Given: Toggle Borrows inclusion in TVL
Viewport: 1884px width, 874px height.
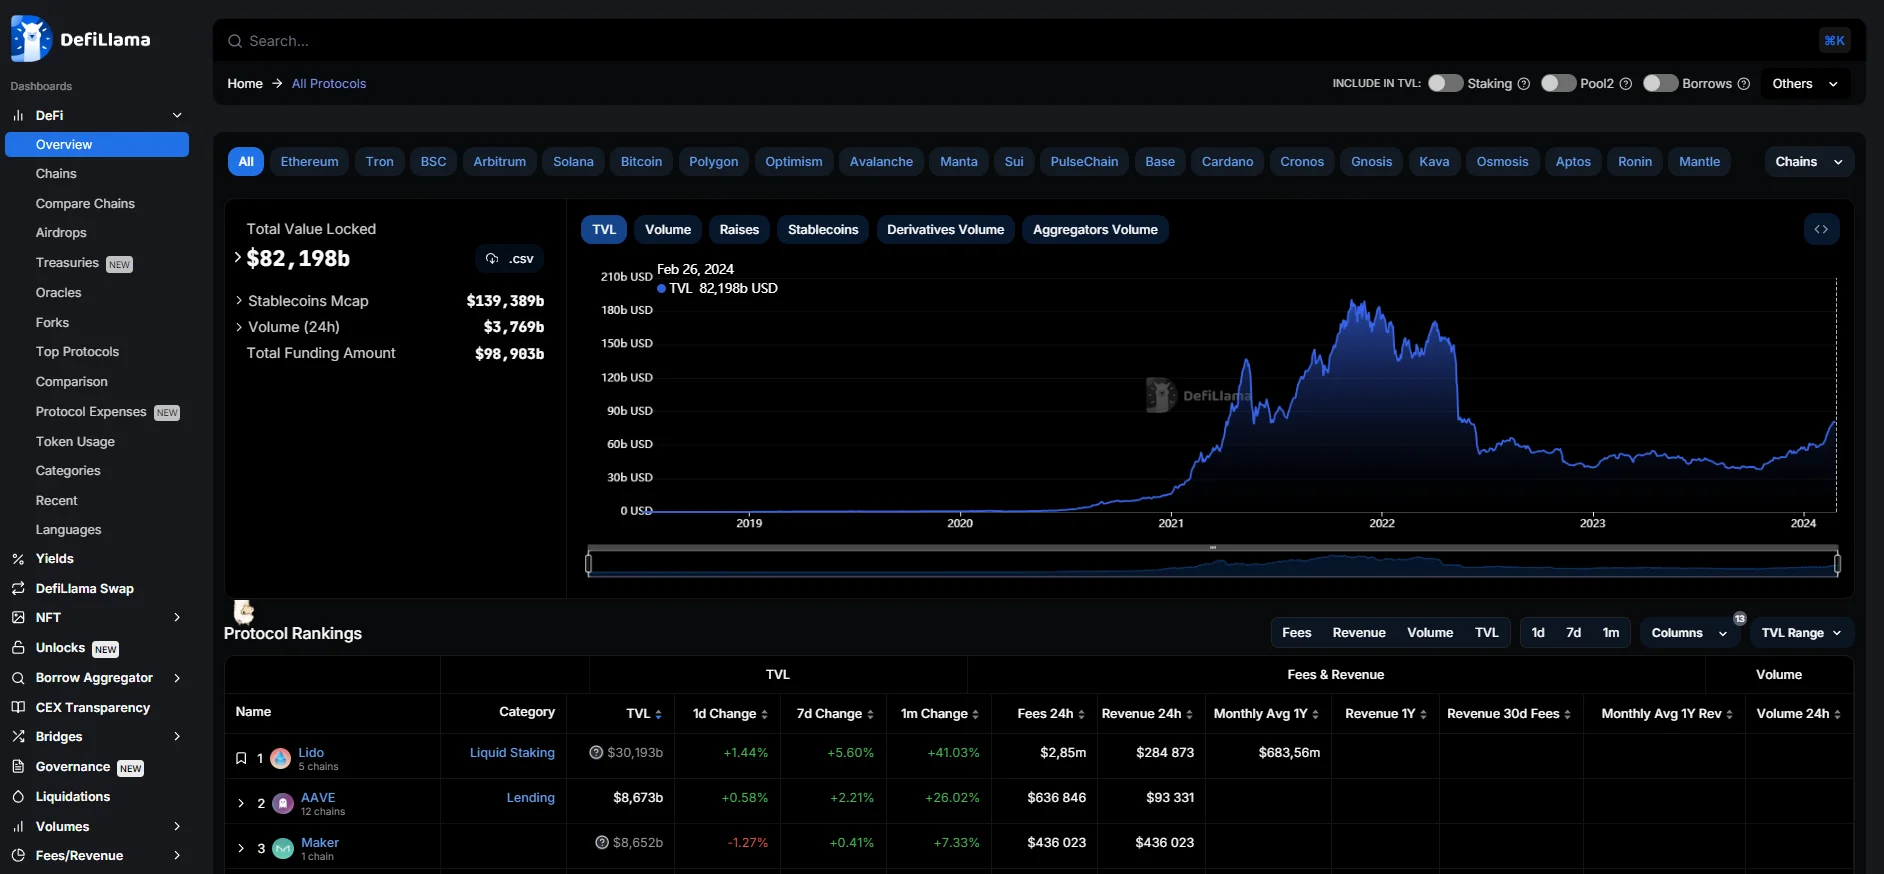Looking at the screenshot, I should tap(1660, 84).
